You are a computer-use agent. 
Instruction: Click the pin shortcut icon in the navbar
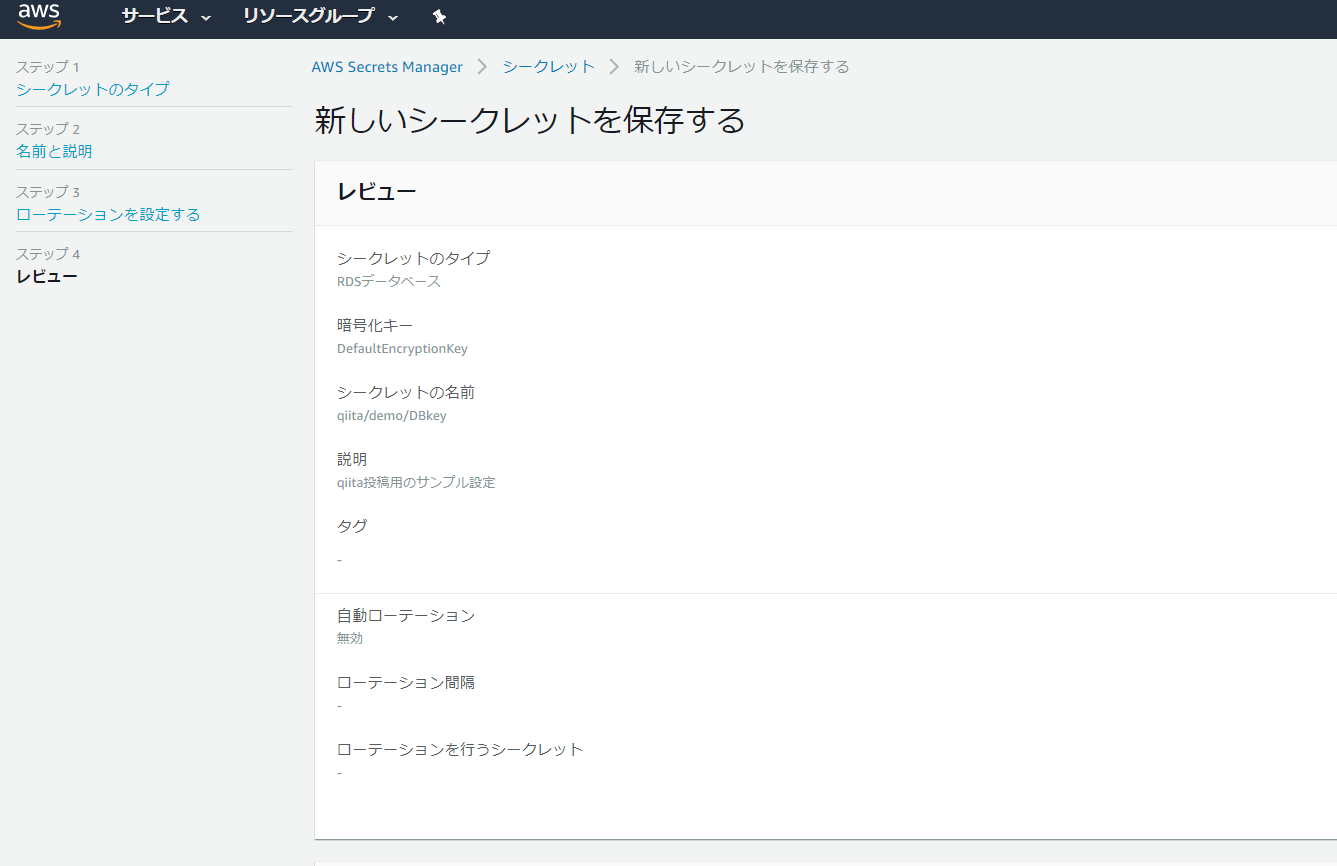440,16
